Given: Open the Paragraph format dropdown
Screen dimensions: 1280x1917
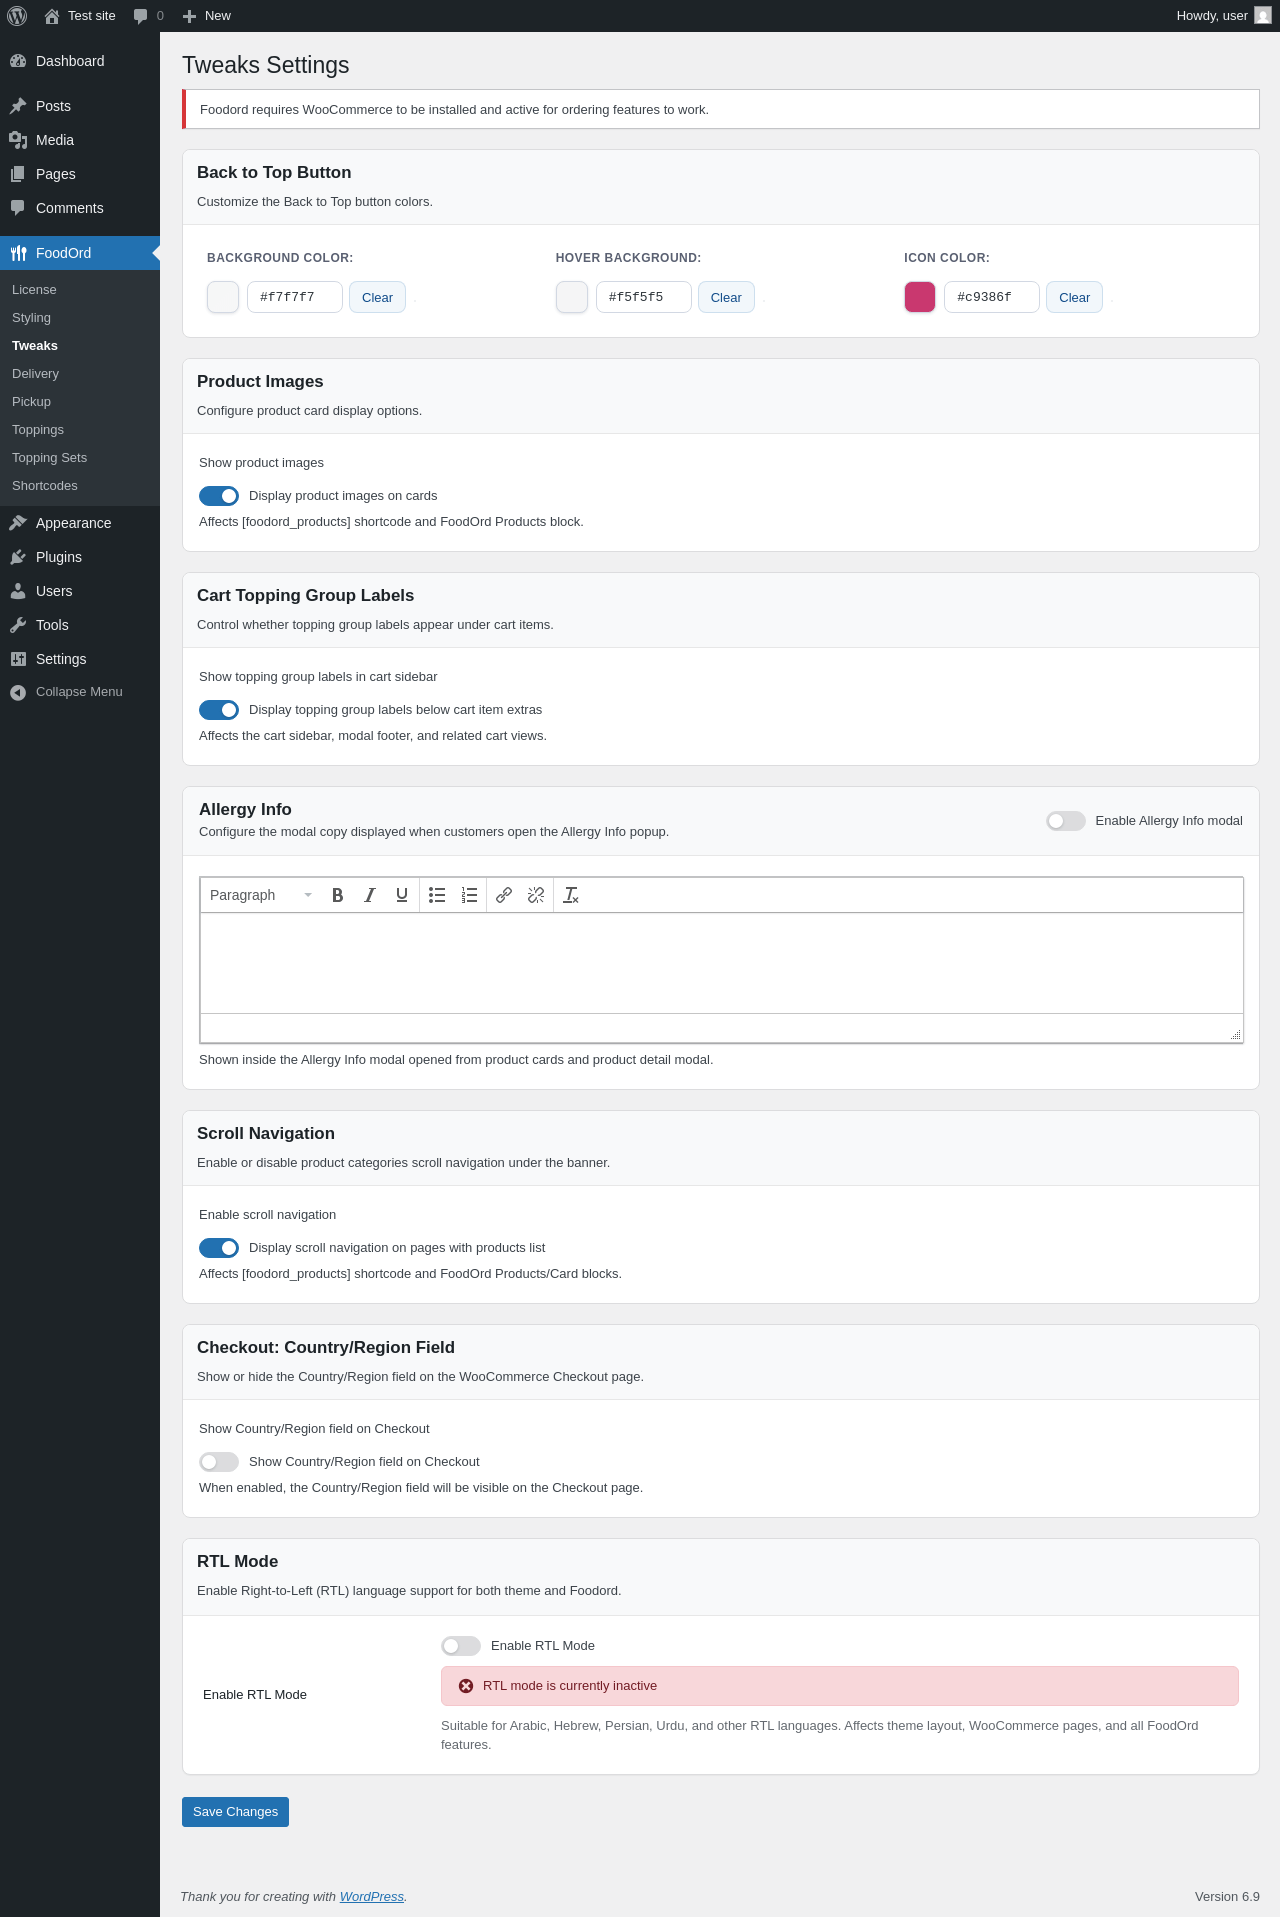Looking at the screenshot, I should 262,895.
